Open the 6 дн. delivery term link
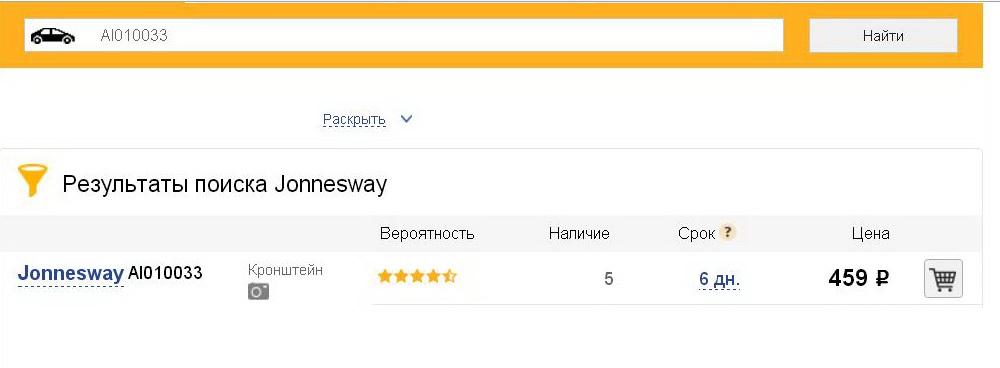This screenshot has width=1000, height=368. pos(719,279)
